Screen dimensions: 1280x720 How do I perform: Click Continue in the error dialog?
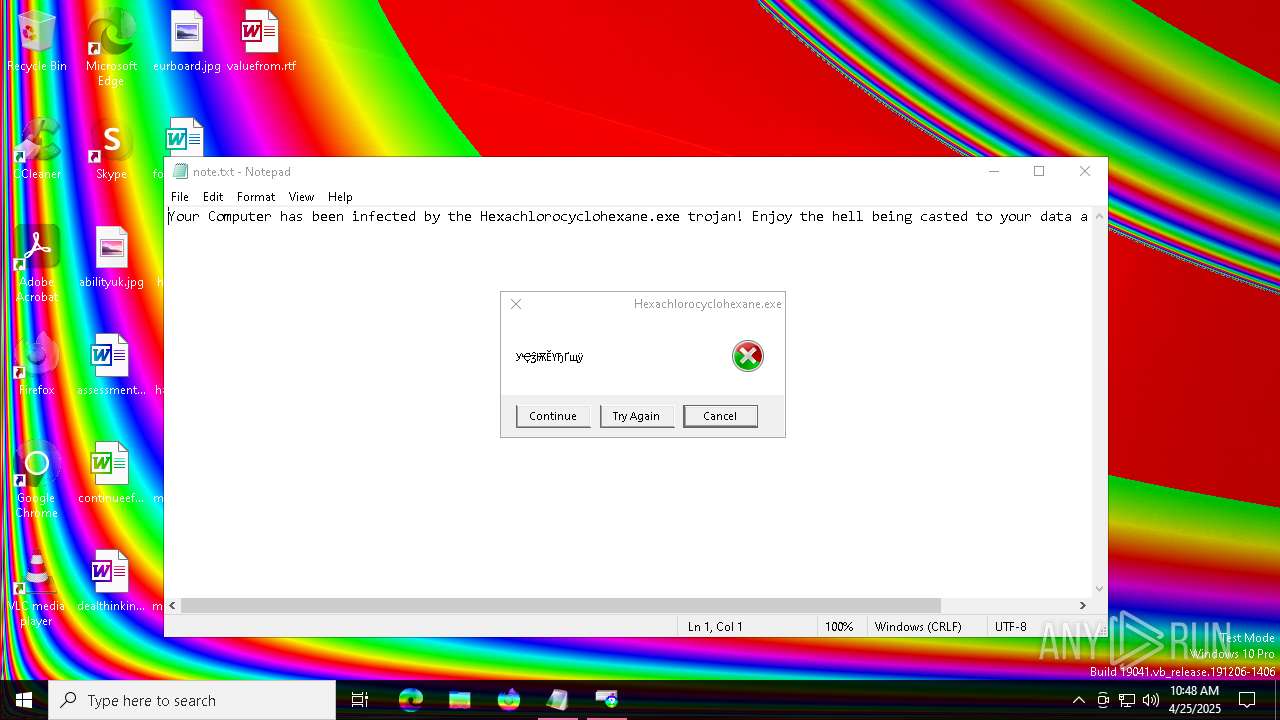(x=553, y=416)
